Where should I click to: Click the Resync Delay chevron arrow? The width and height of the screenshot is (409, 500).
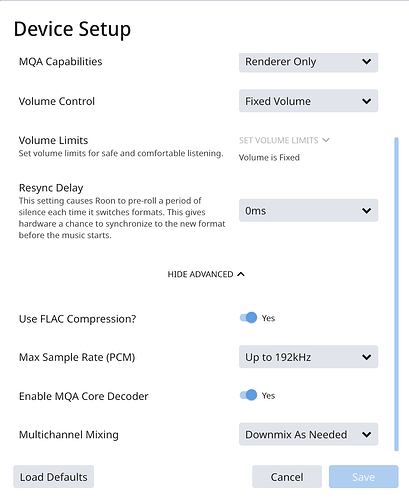click(x=366, y=211)
